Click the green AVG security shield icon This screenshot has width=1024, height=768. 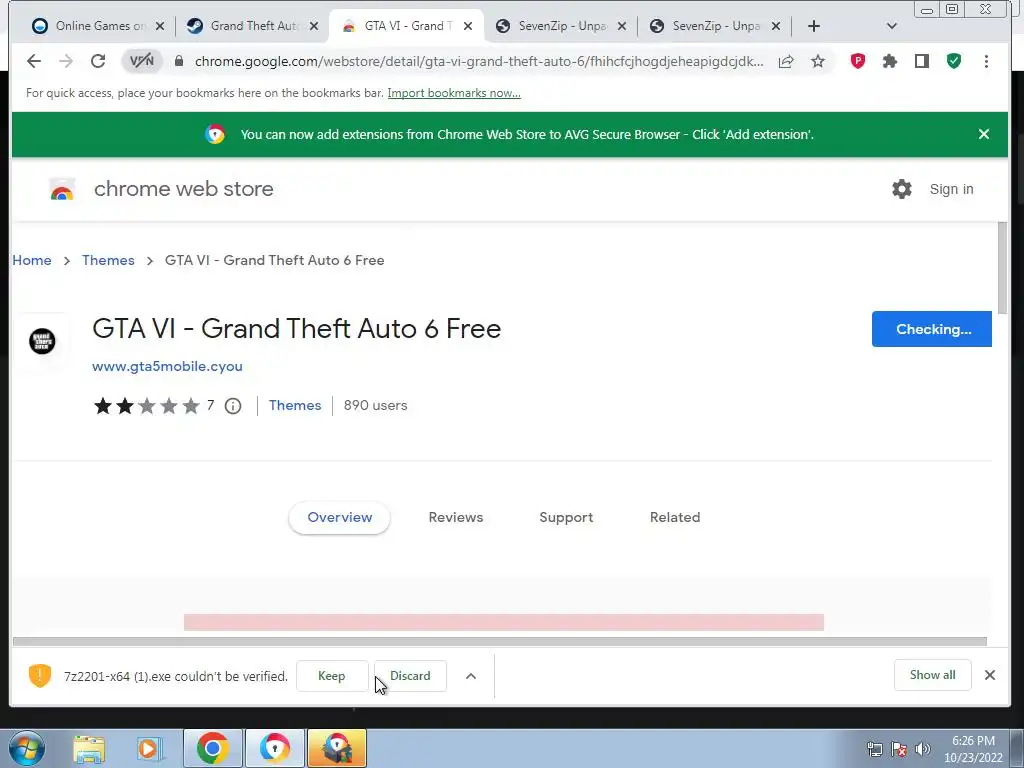(x=954, y=61)
